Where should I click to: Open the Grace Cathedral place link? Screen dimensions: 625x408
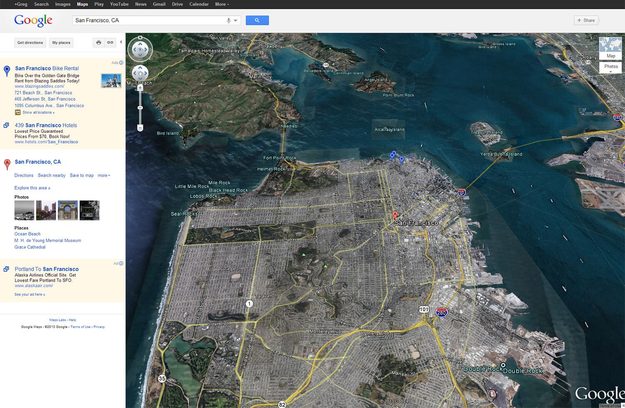30,247
